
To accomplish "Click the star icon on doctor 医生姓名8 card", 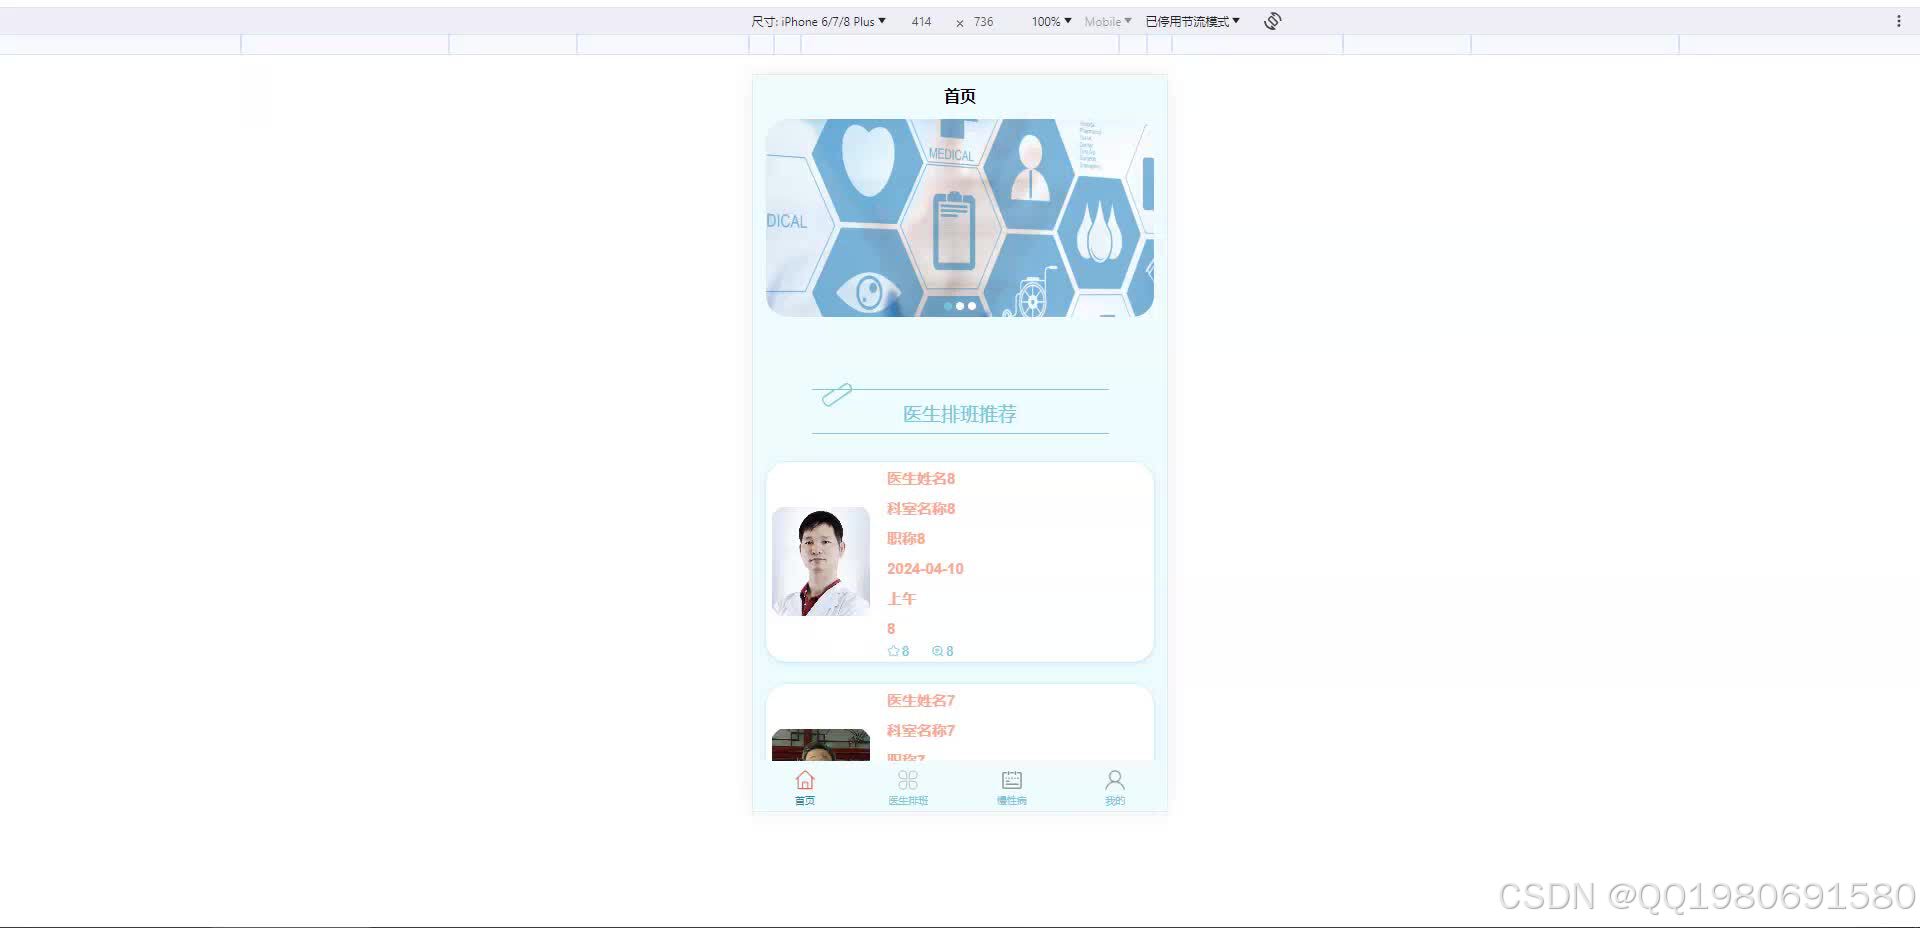I will [x=892, y=650].
